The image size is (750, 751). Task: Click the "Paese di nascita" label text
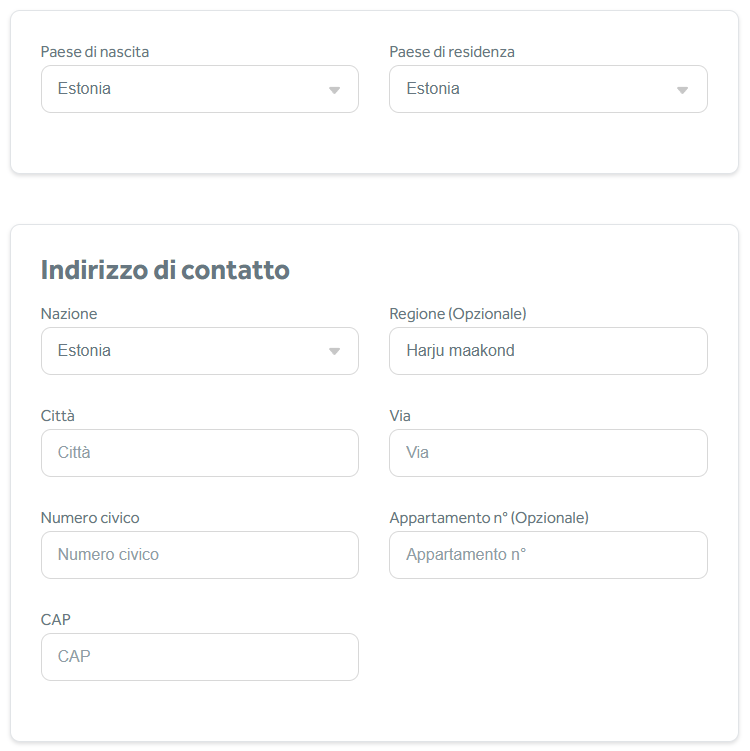tap(95, 52)
